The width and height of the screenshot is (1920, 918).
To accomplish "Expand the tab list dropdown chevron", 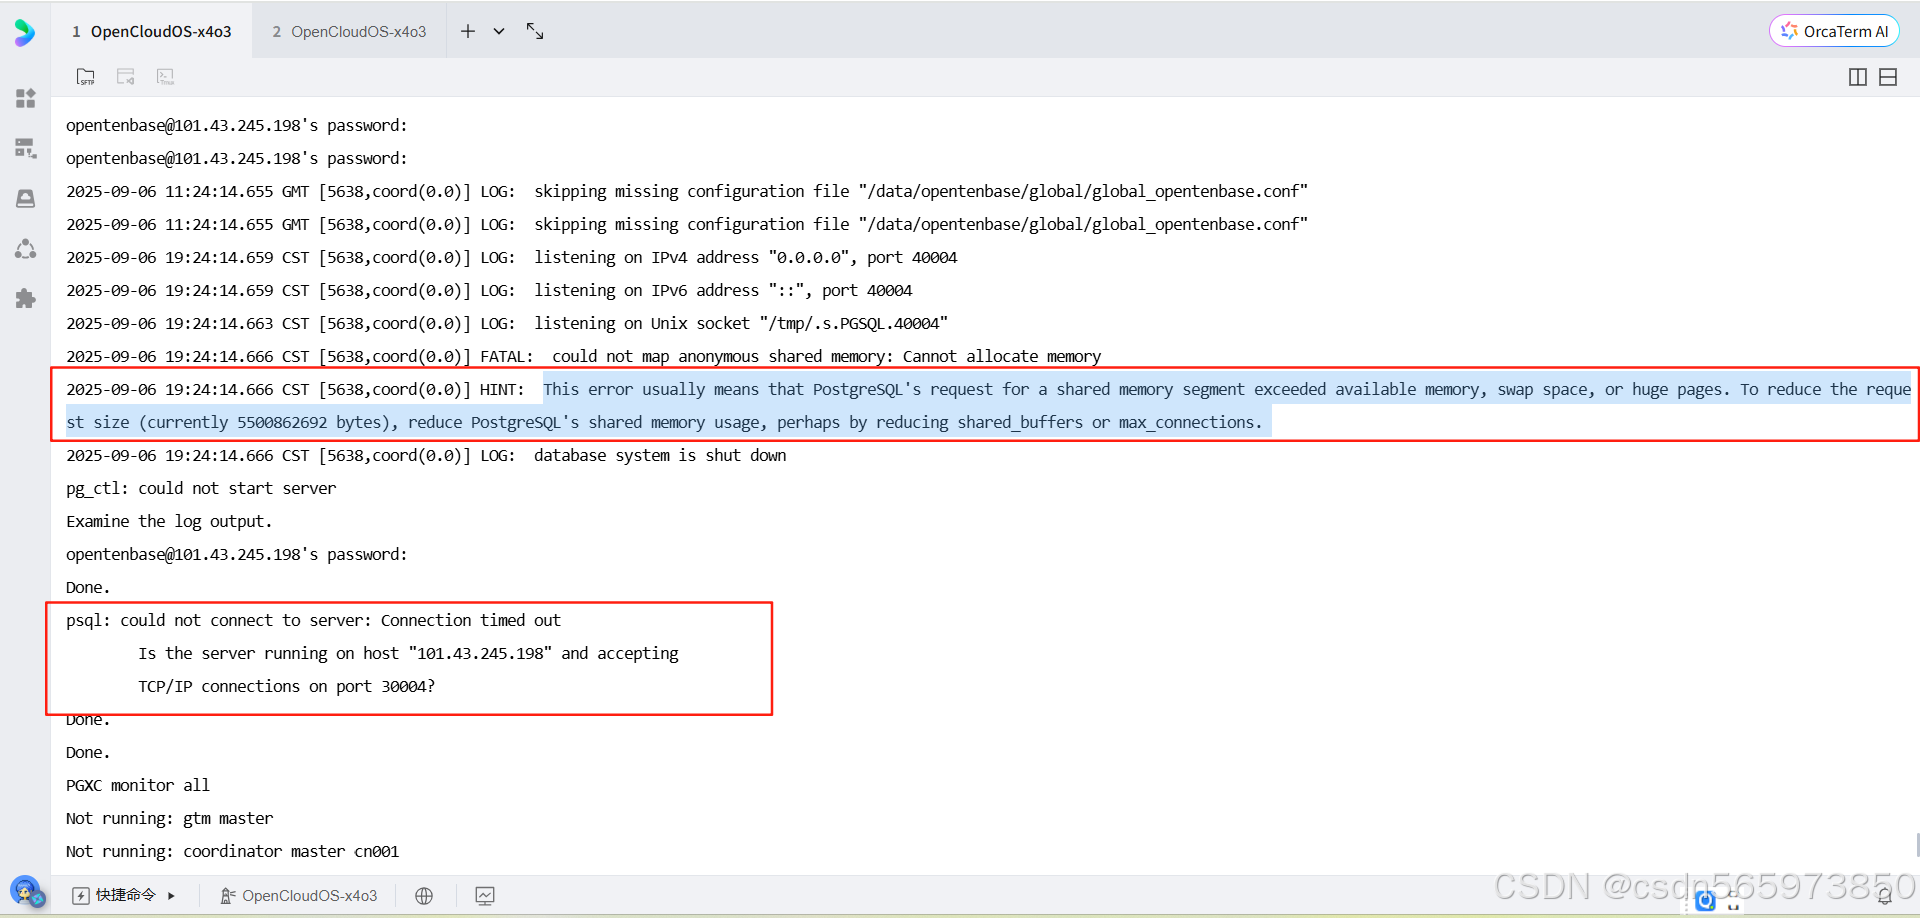I will [499, 31].
